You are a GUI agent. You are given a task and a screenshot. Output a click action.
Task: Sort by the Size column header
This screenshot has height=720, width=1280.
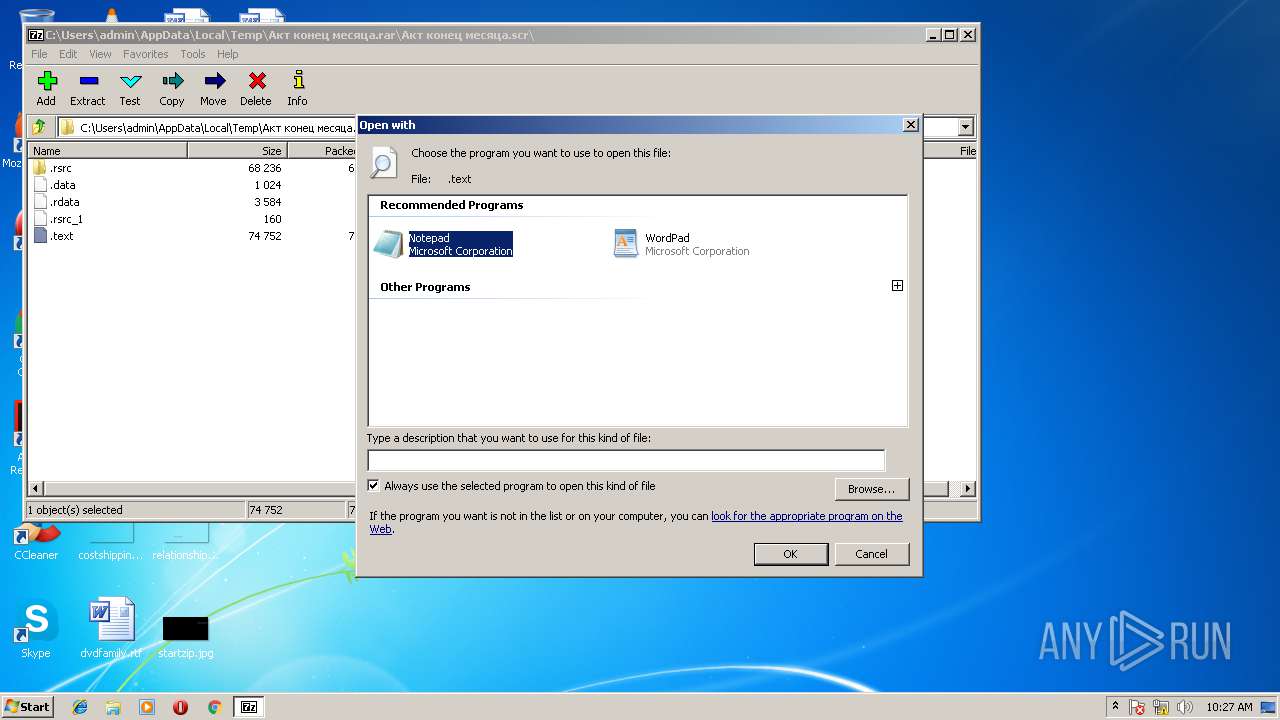(x=238, y=151)
